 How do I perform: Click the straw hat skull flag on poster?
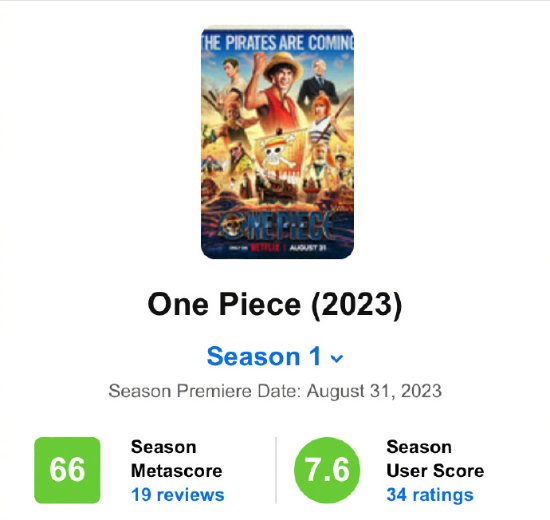pyautogui.click(x=280, y=151)
